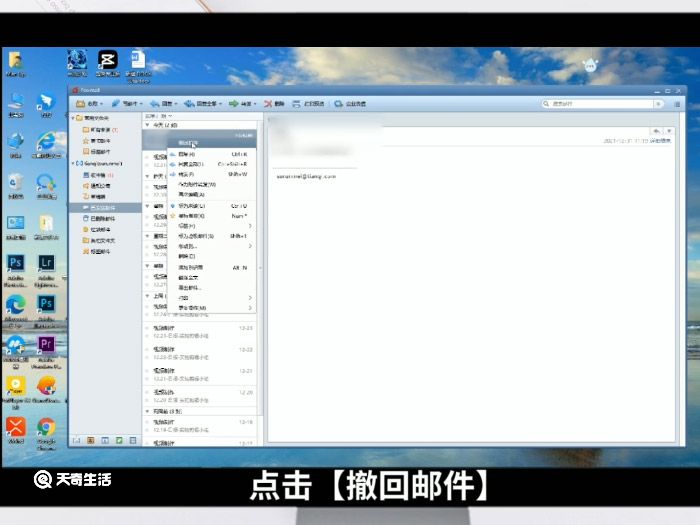Open dropdown arrow next to reply-all button
The image size is (700, 525).
click(x=221, y=104)
